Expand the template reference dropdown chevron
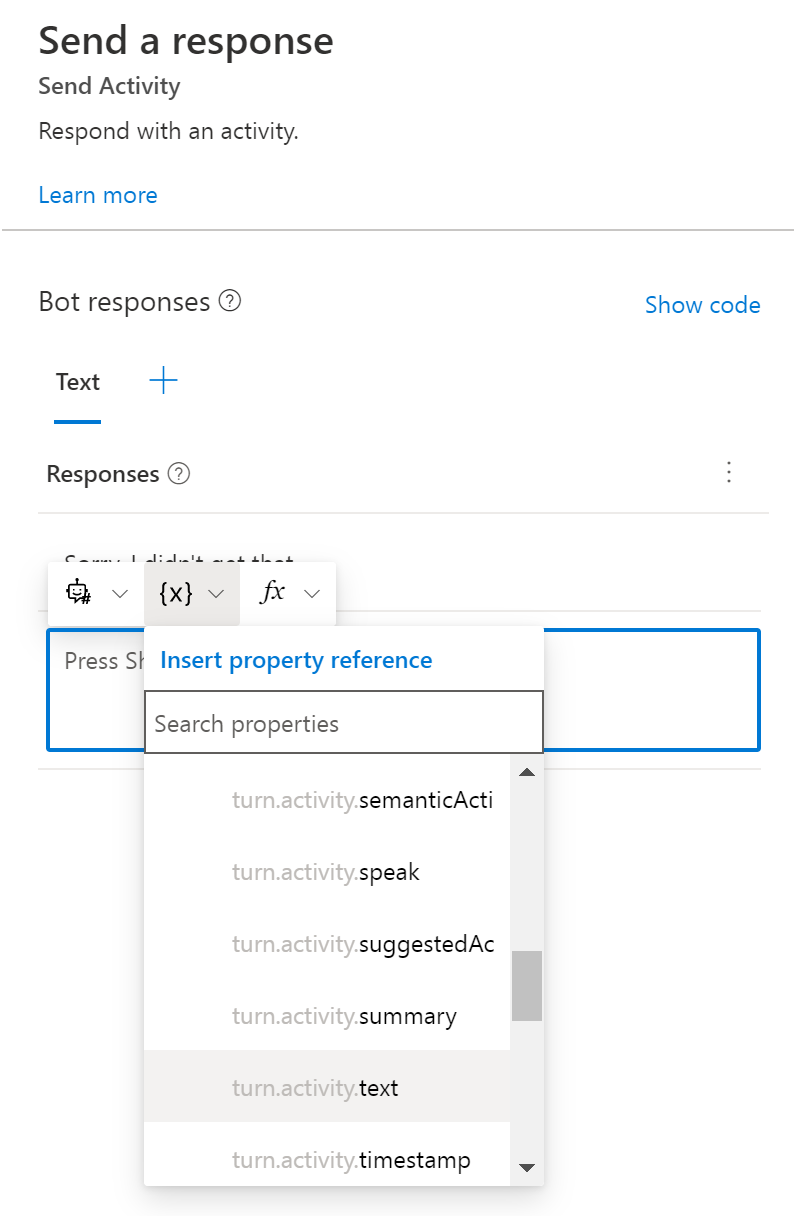 [x=120, y=594]
